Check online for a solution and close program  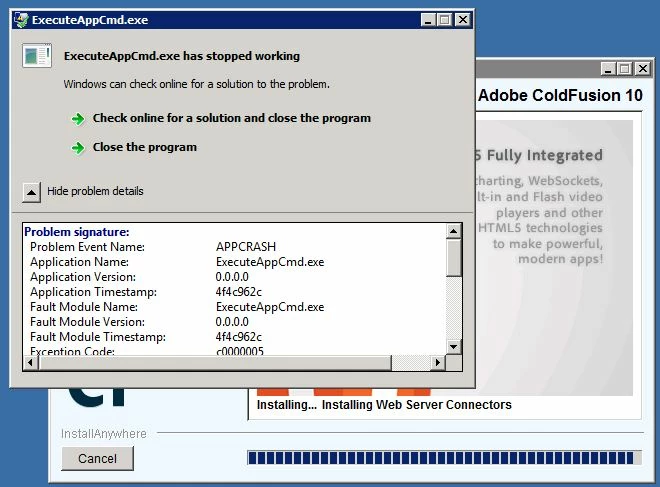coord(232,118)
